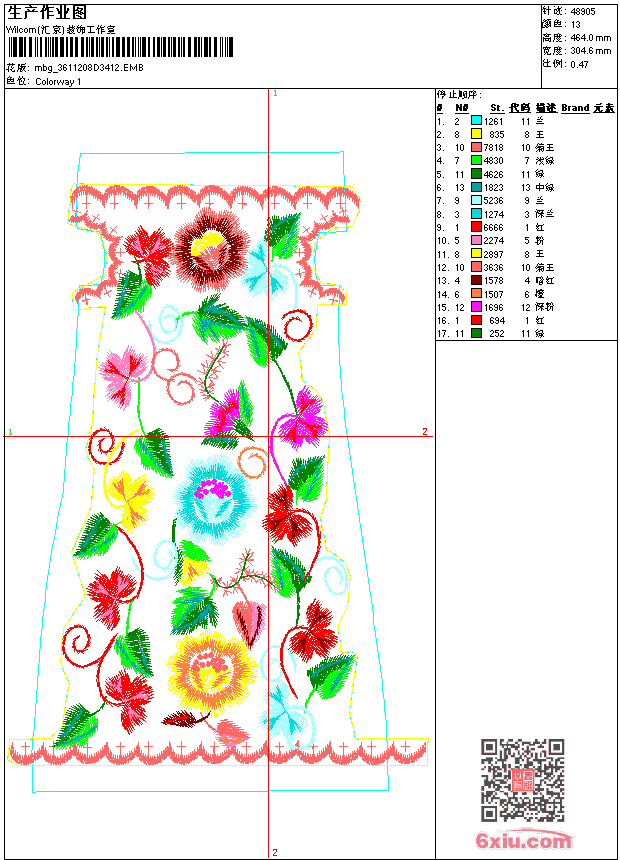Image resolution: width=620 pixels, height=860 pixels.
Task: Click the scale value 0.47
Action: click(579, 64)
